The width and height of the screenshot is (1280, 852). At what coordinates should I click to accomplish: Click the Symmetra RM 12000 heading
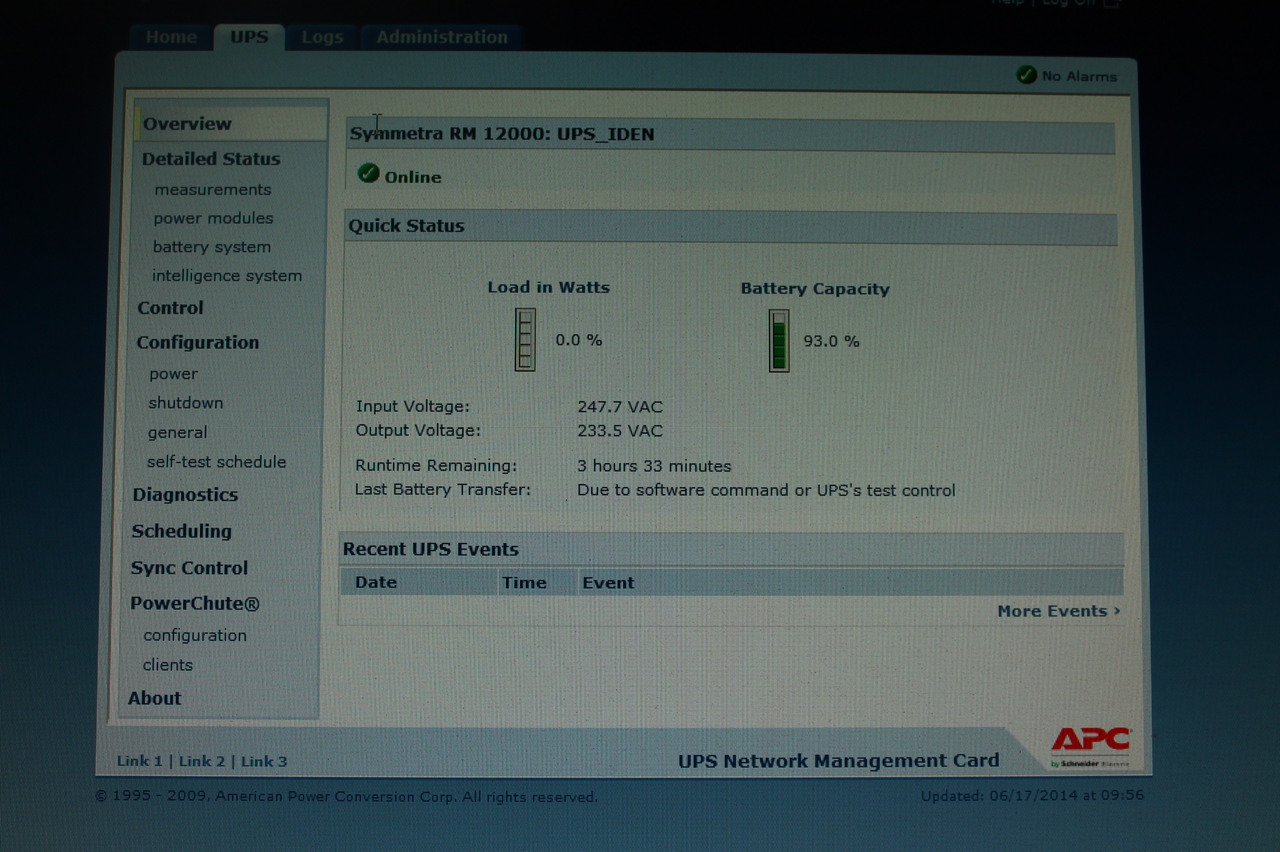[x=502, y=134]
